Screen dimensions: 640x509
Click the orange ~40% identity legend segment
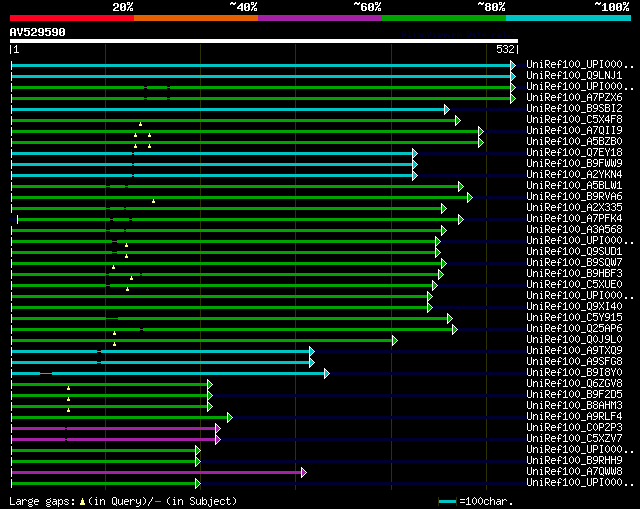[196, 18]
